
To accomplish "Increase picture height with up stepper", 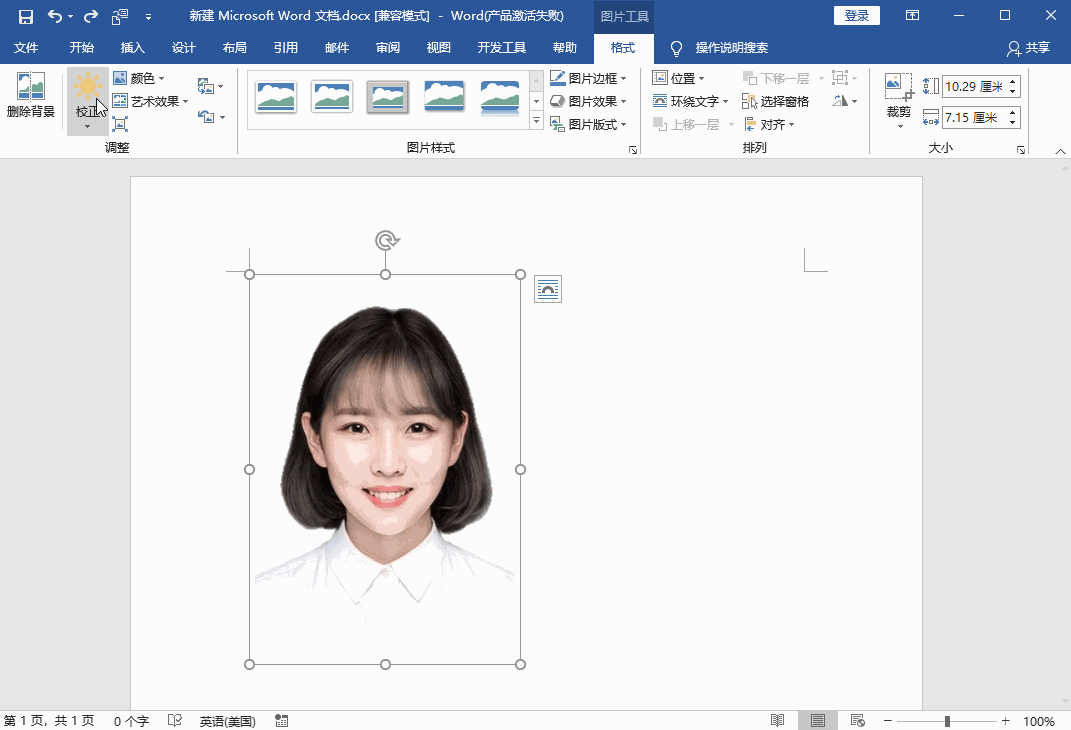I will coord(1013,82).
